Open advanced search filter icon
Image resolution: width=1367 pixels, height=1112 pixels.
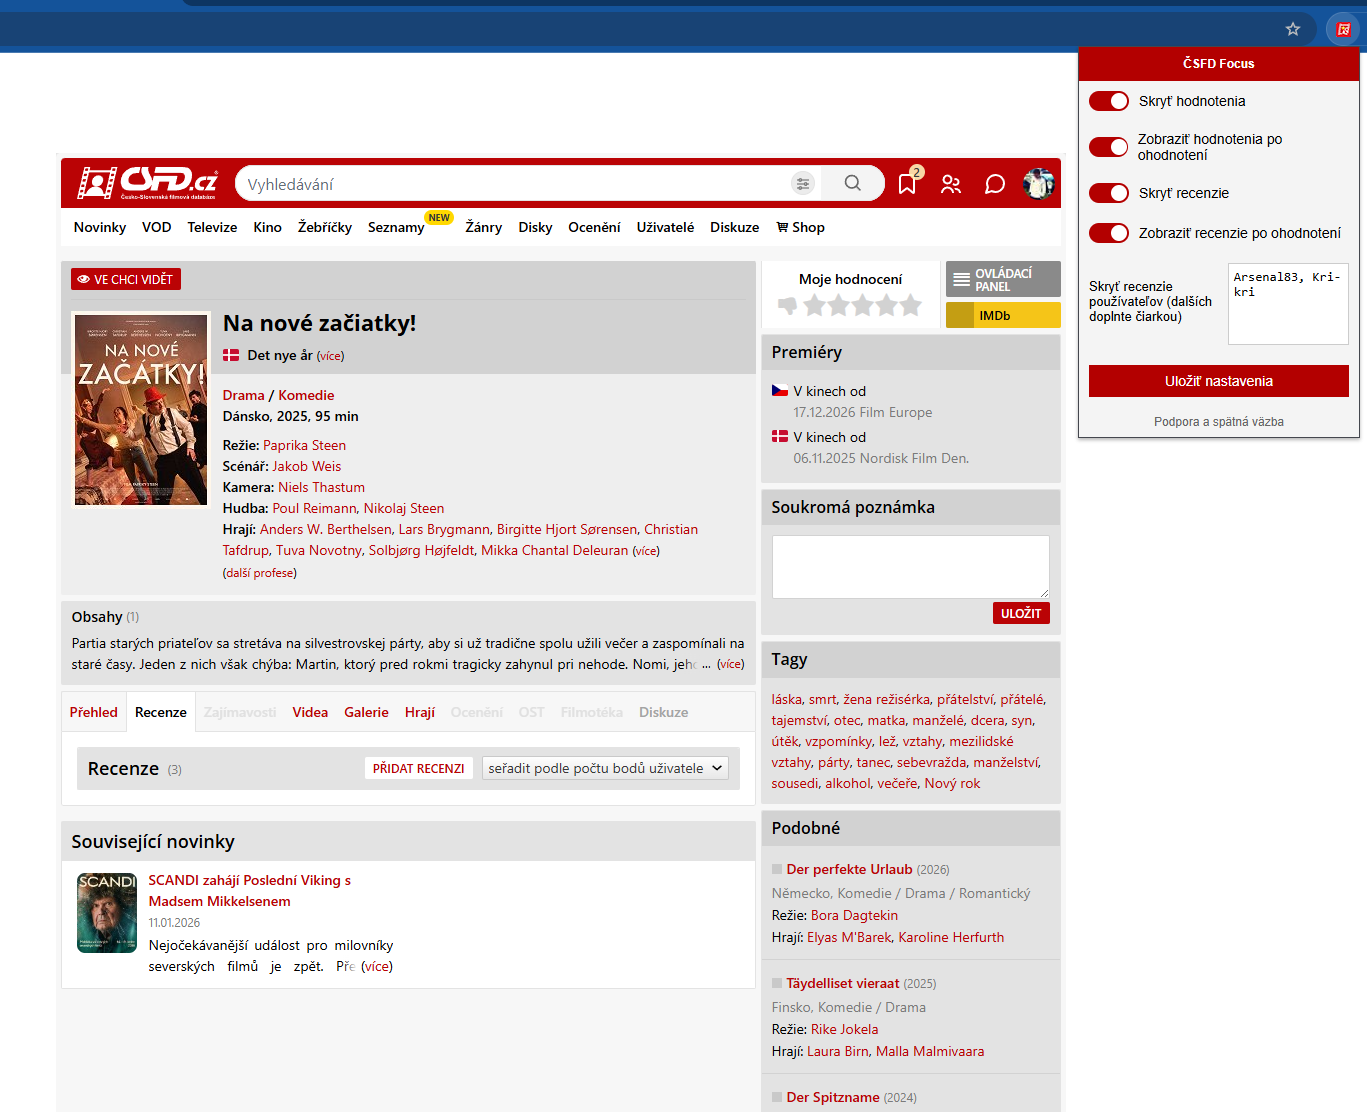click(x=802, y=183)
